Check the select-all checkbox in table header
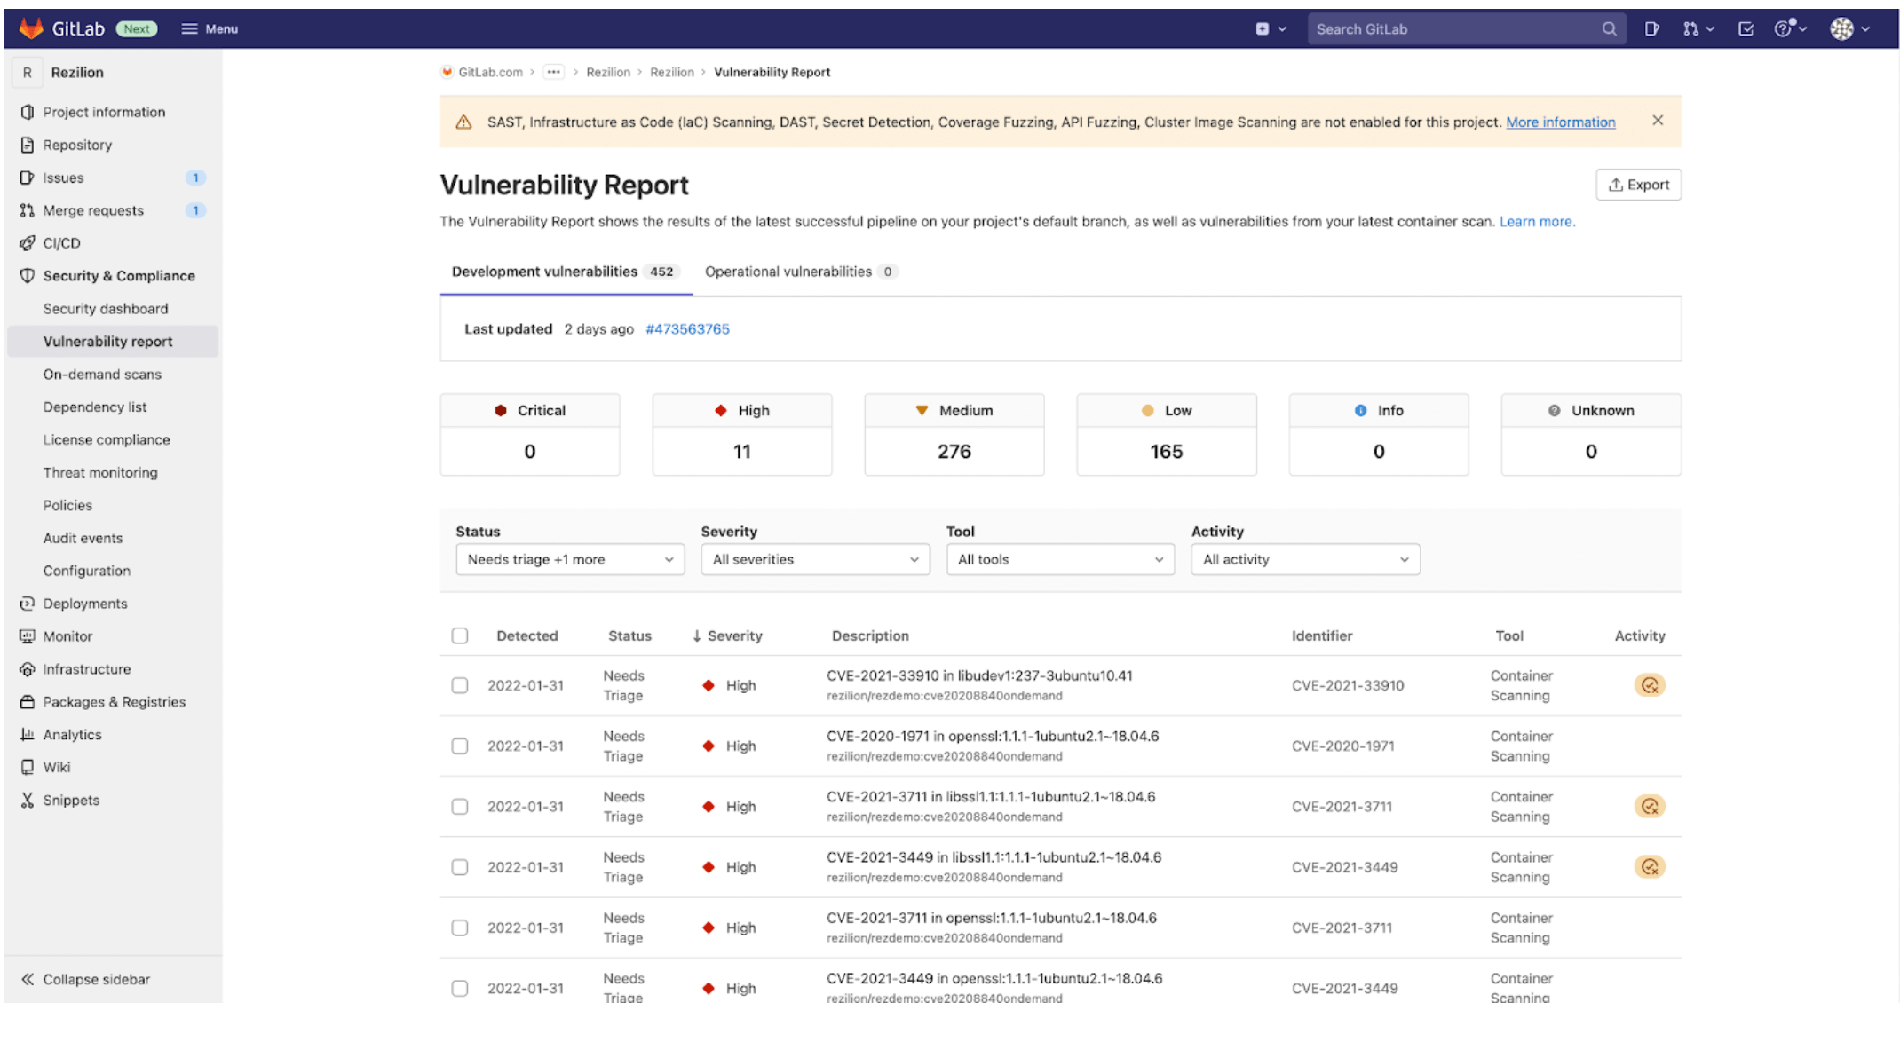Viewport: 1900px width, 1042px height. pyautogui.click(x=459, y=635)
